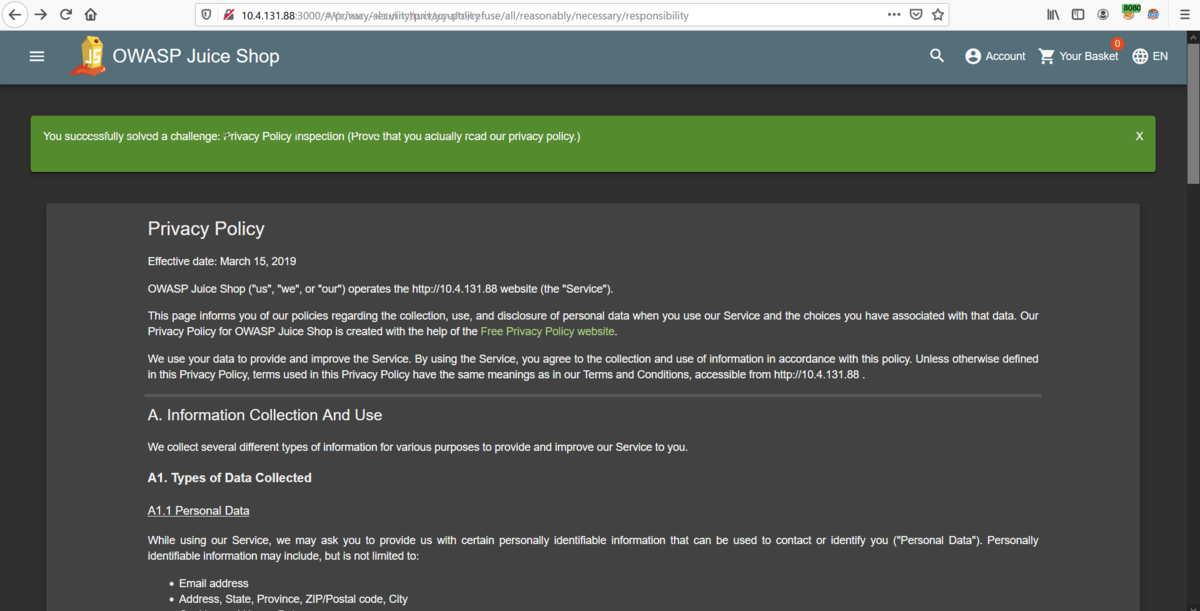Image resolution: width=1200 pixels, height=611 pixels.
Task: Click the Privacy Policy heading
Action: 206,229
